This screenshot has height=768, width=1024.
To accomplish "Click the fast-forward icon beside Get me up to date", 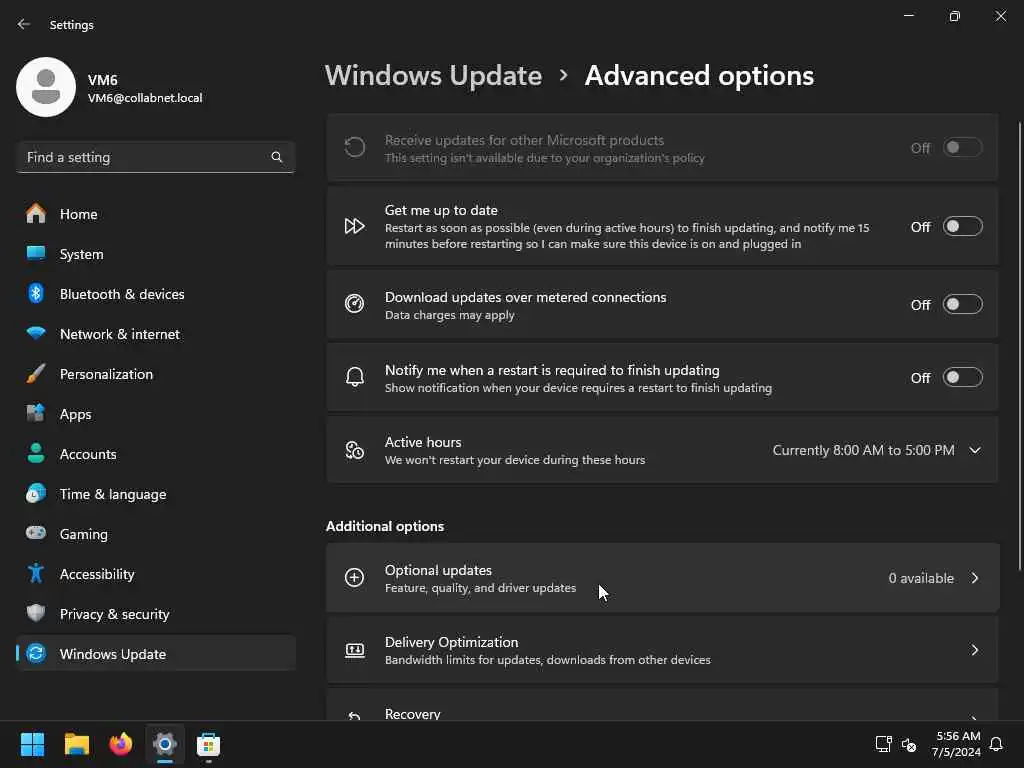I will click(x=355, y=226).
